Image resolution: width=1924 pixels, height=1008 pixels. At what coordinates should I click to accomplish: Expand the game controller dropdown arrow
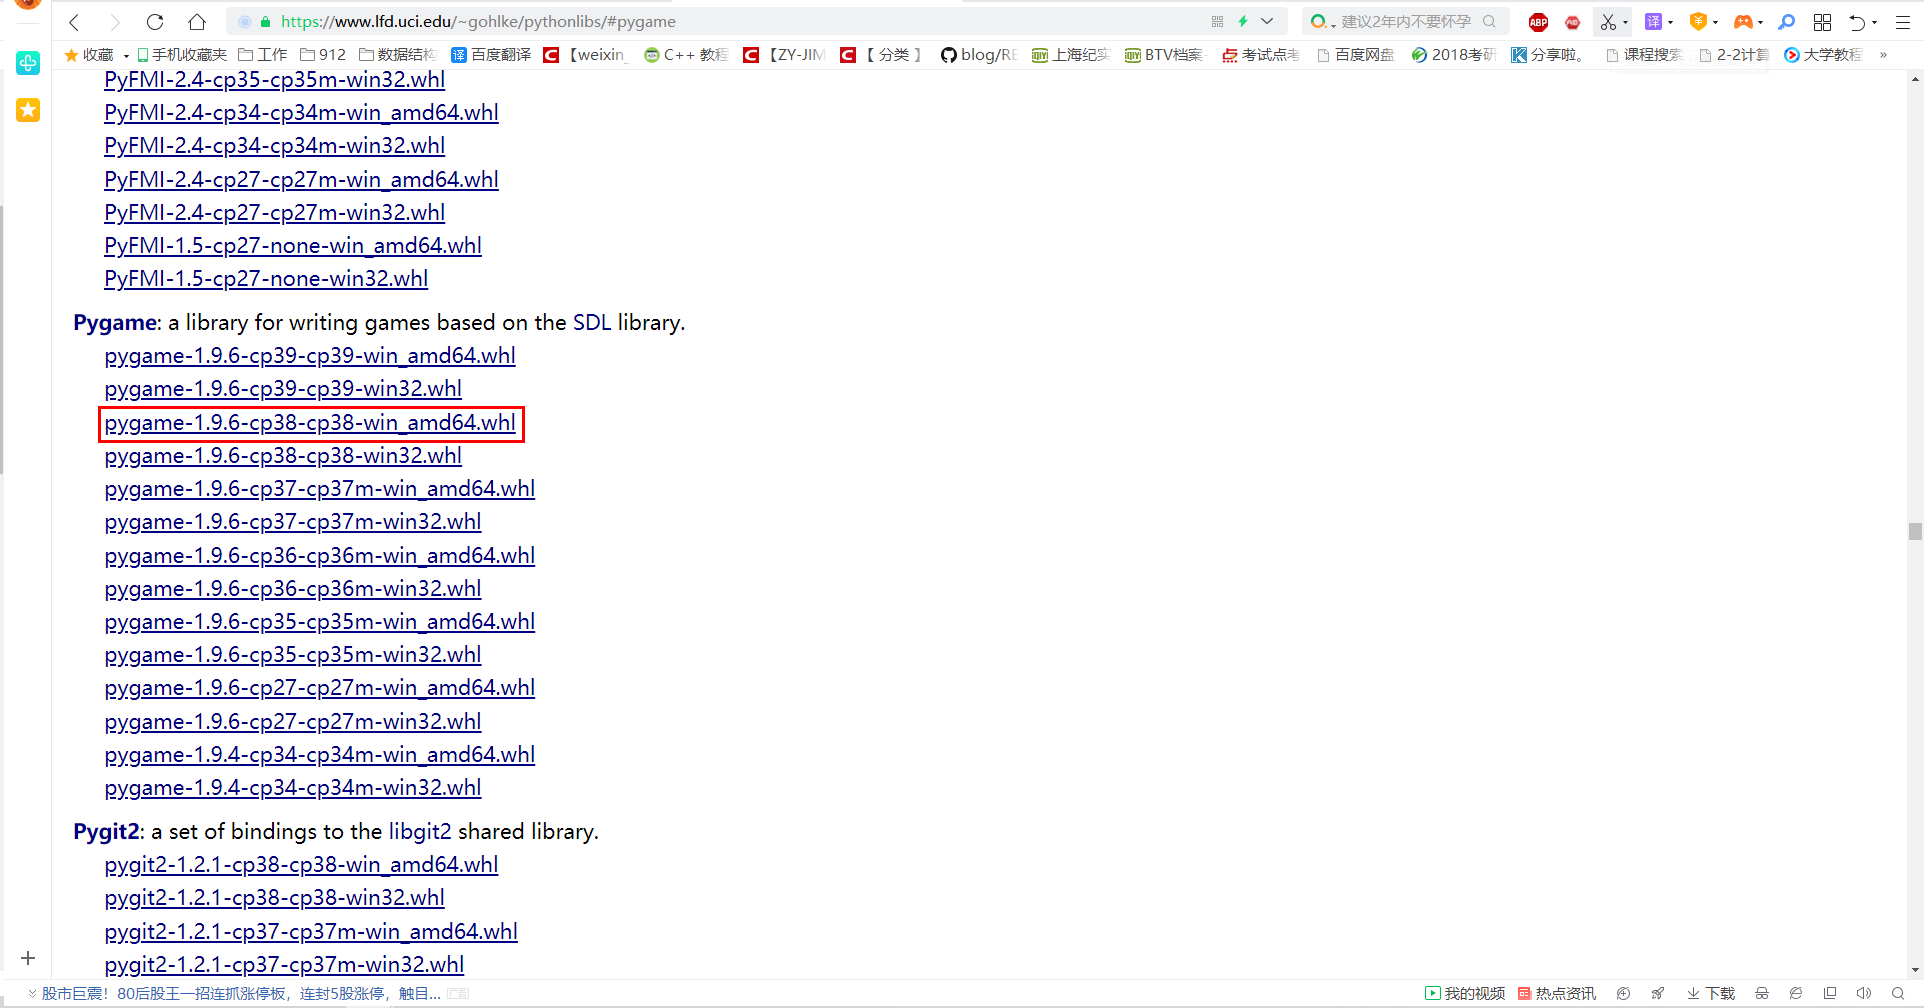tap(1760, 22)
